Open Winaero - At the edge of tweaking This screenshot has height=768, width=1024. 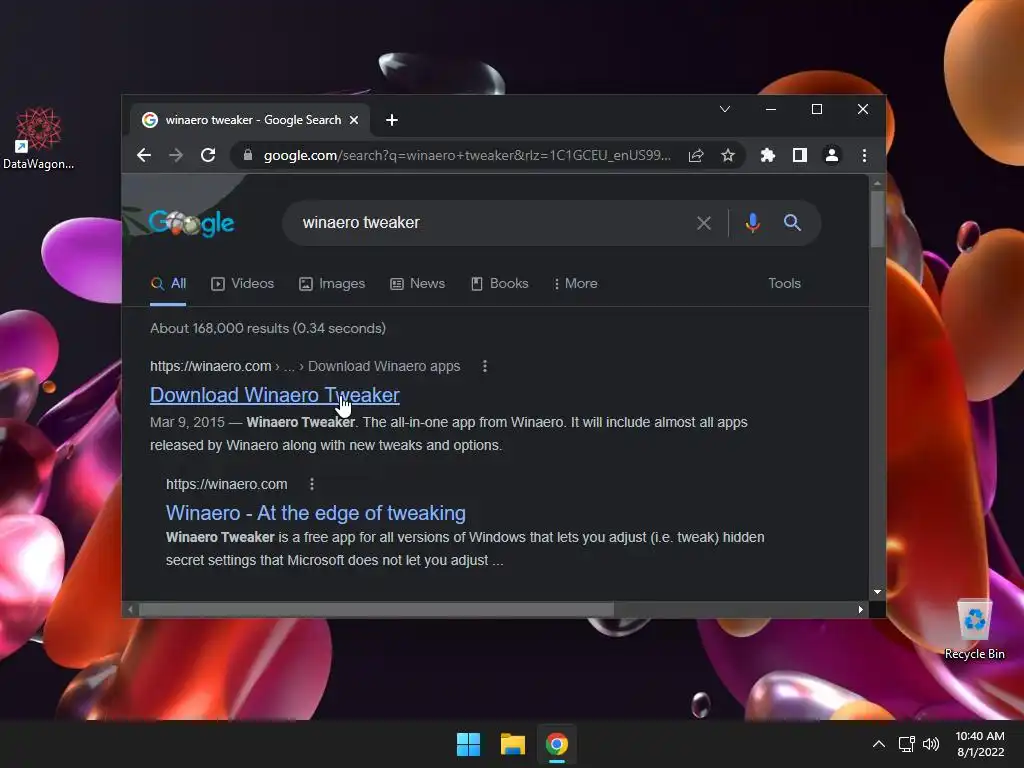(315, 513)
